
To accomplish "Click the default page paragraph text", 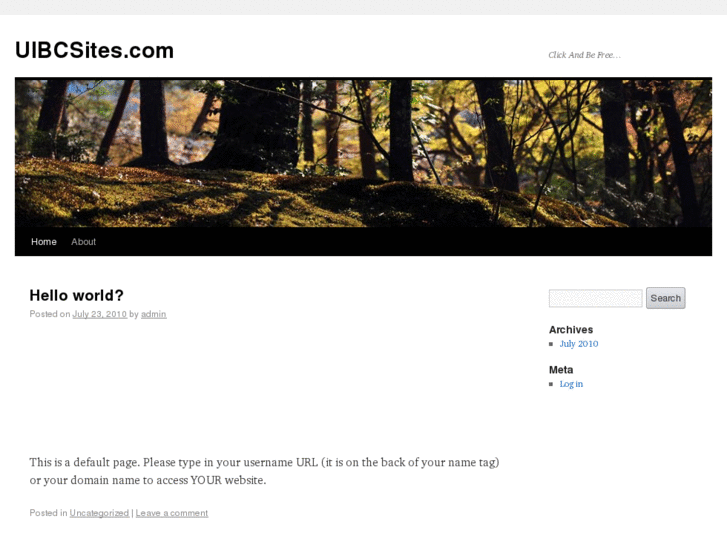I will click(264, 471).
